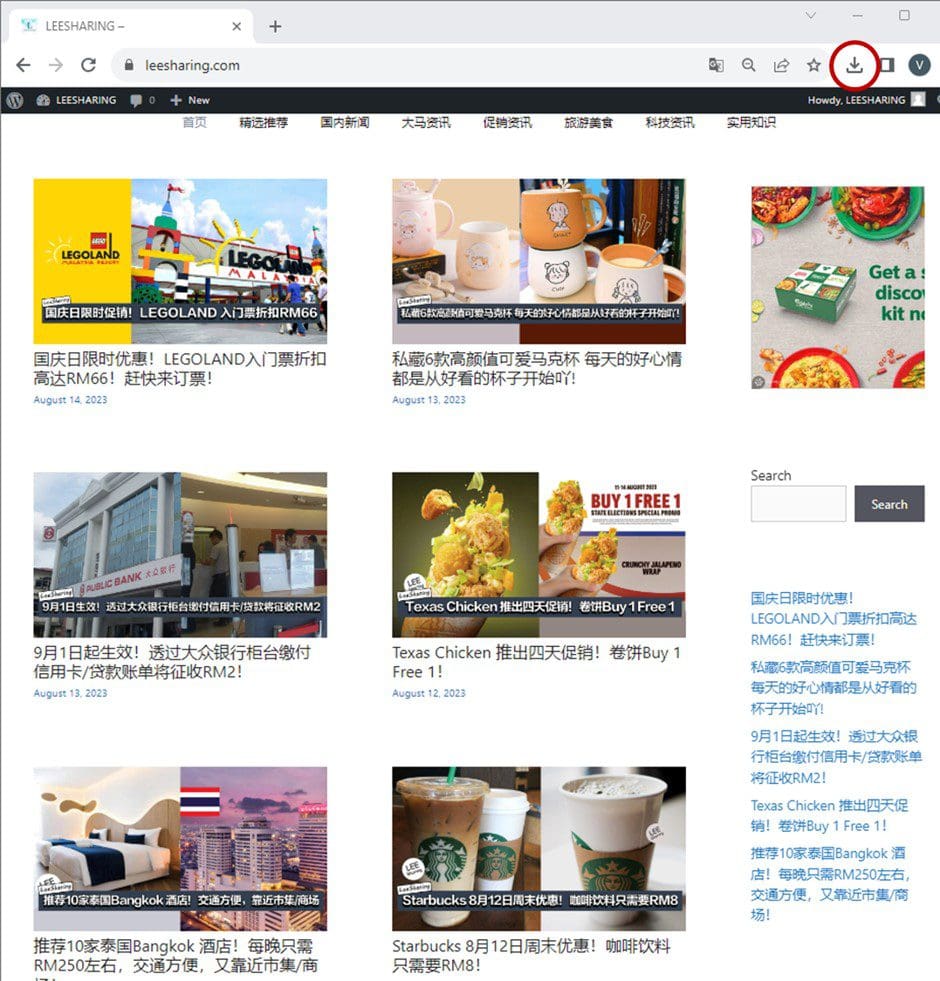Open sidebar recent post 9月1日起生效

coord(836,756)
